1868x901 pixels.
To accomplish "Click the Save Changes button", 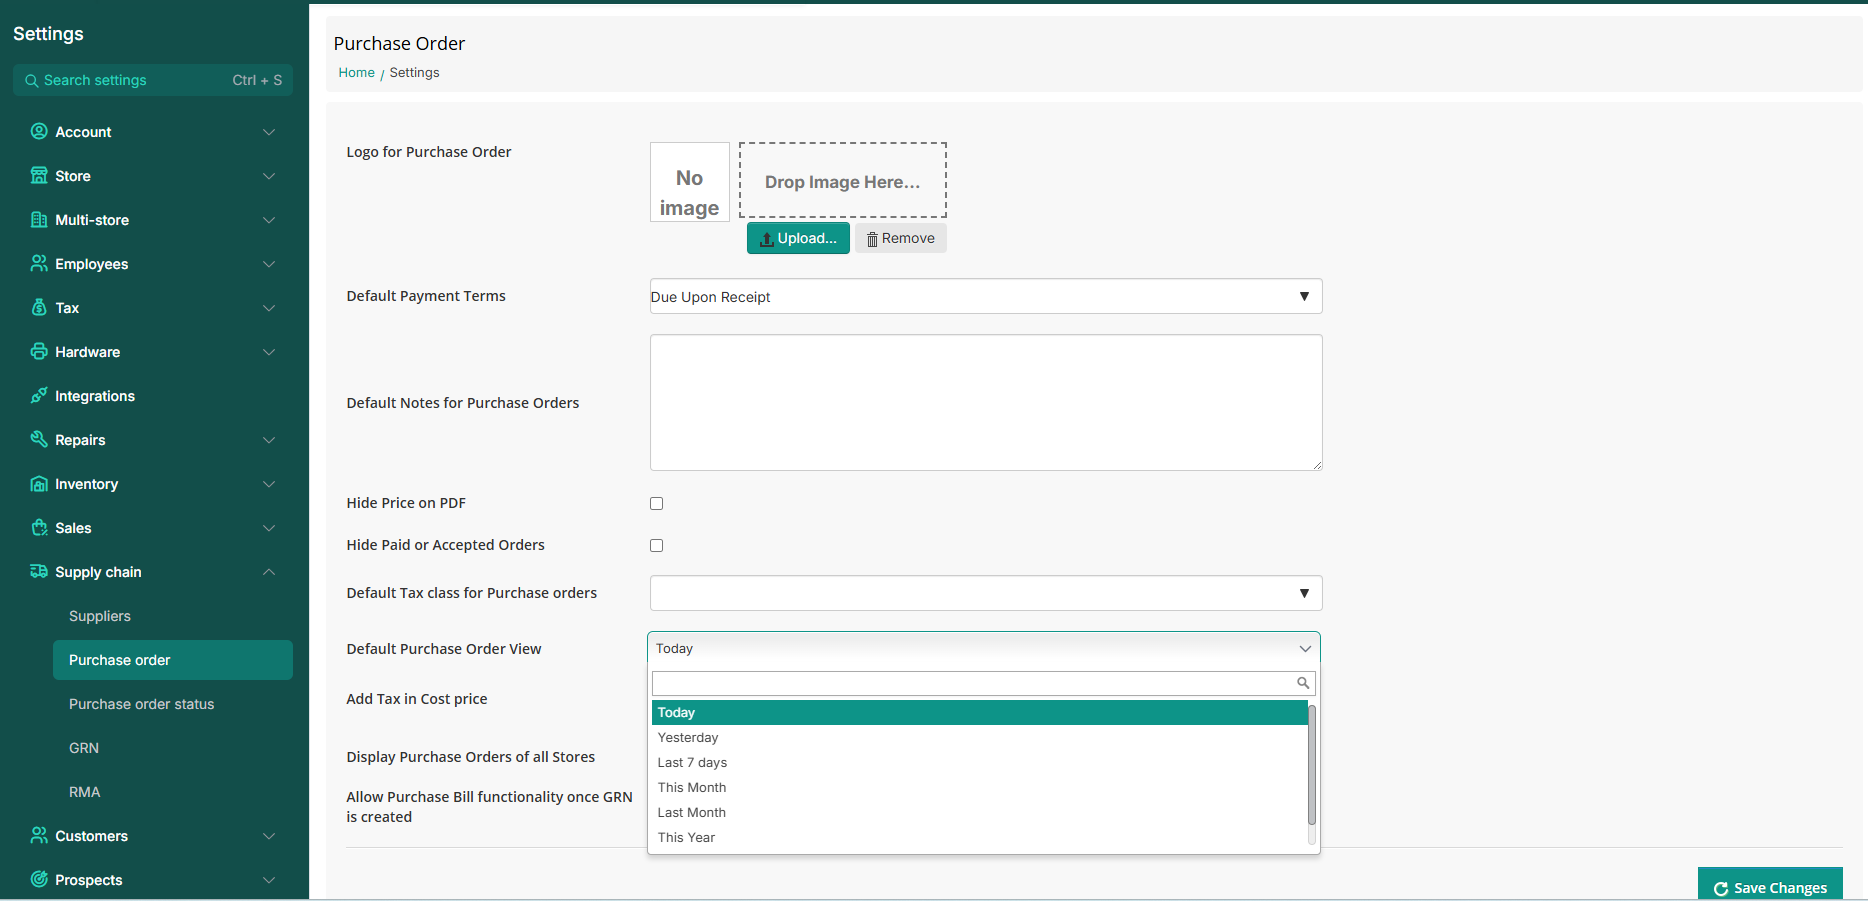I will point(1769,887).
